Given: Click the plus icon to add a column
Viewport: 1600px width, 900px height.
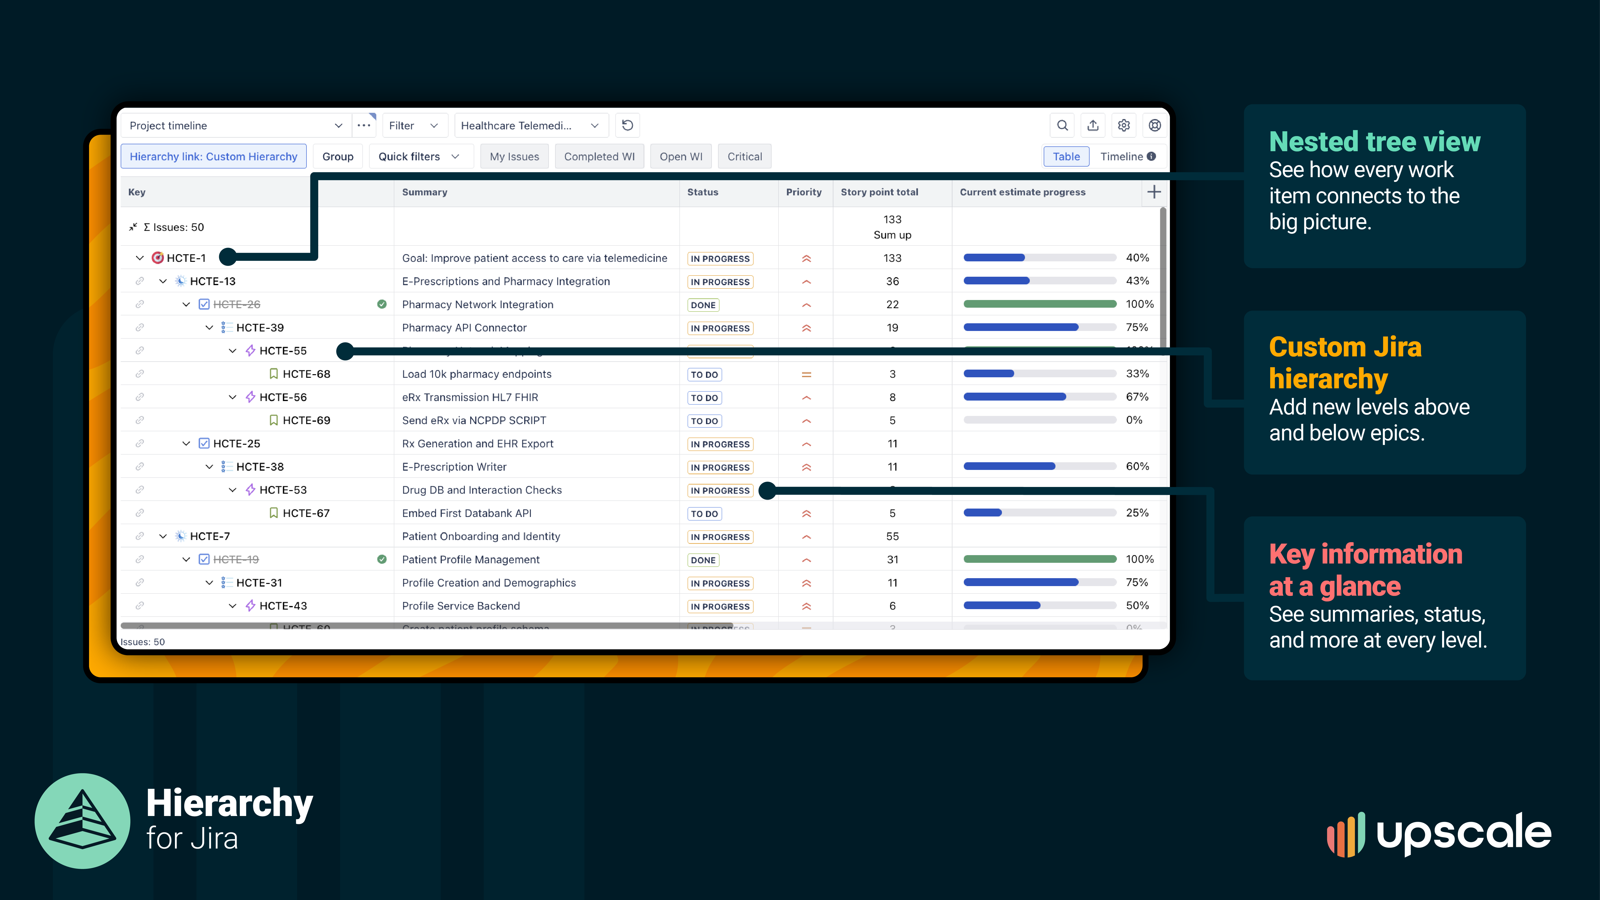Looking at the screenshot, I should click(1154, 191).
